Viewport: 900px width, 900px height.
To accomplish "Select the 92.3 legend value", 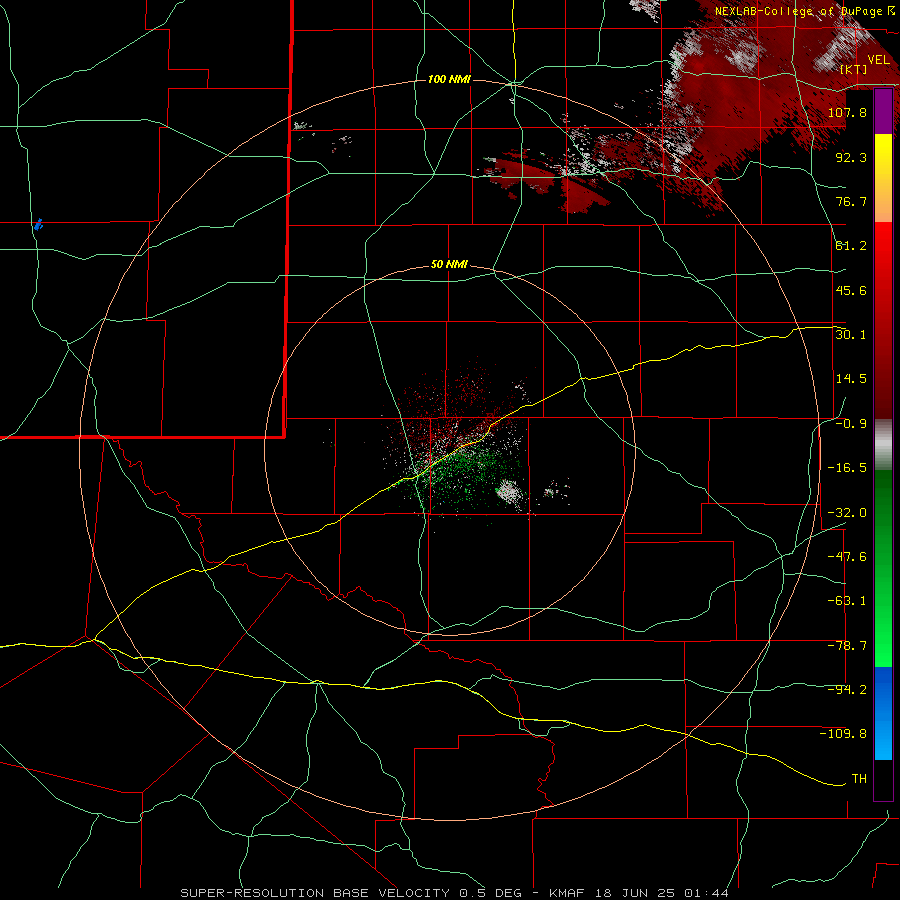I will (851, 157).
